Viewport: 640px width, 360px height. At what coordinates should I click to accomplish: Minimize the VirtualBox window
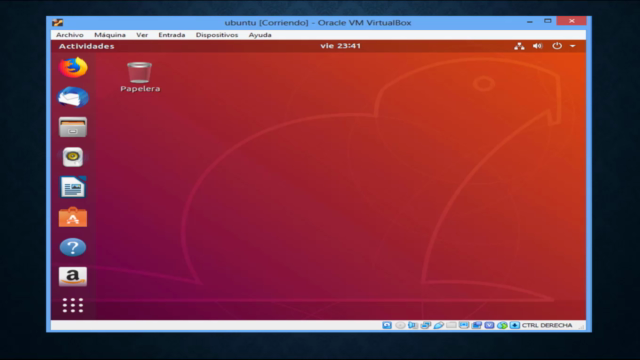tap(530, 22)
